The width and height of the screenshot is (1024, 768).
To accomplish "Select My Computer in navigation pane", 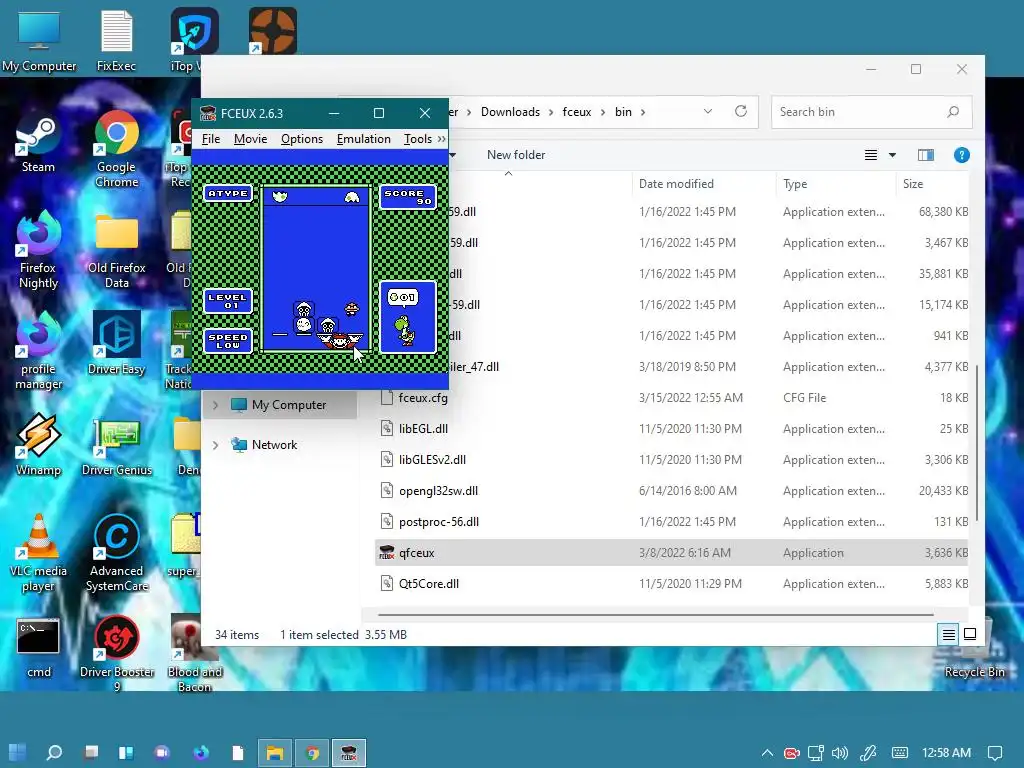I will point(280,405).
